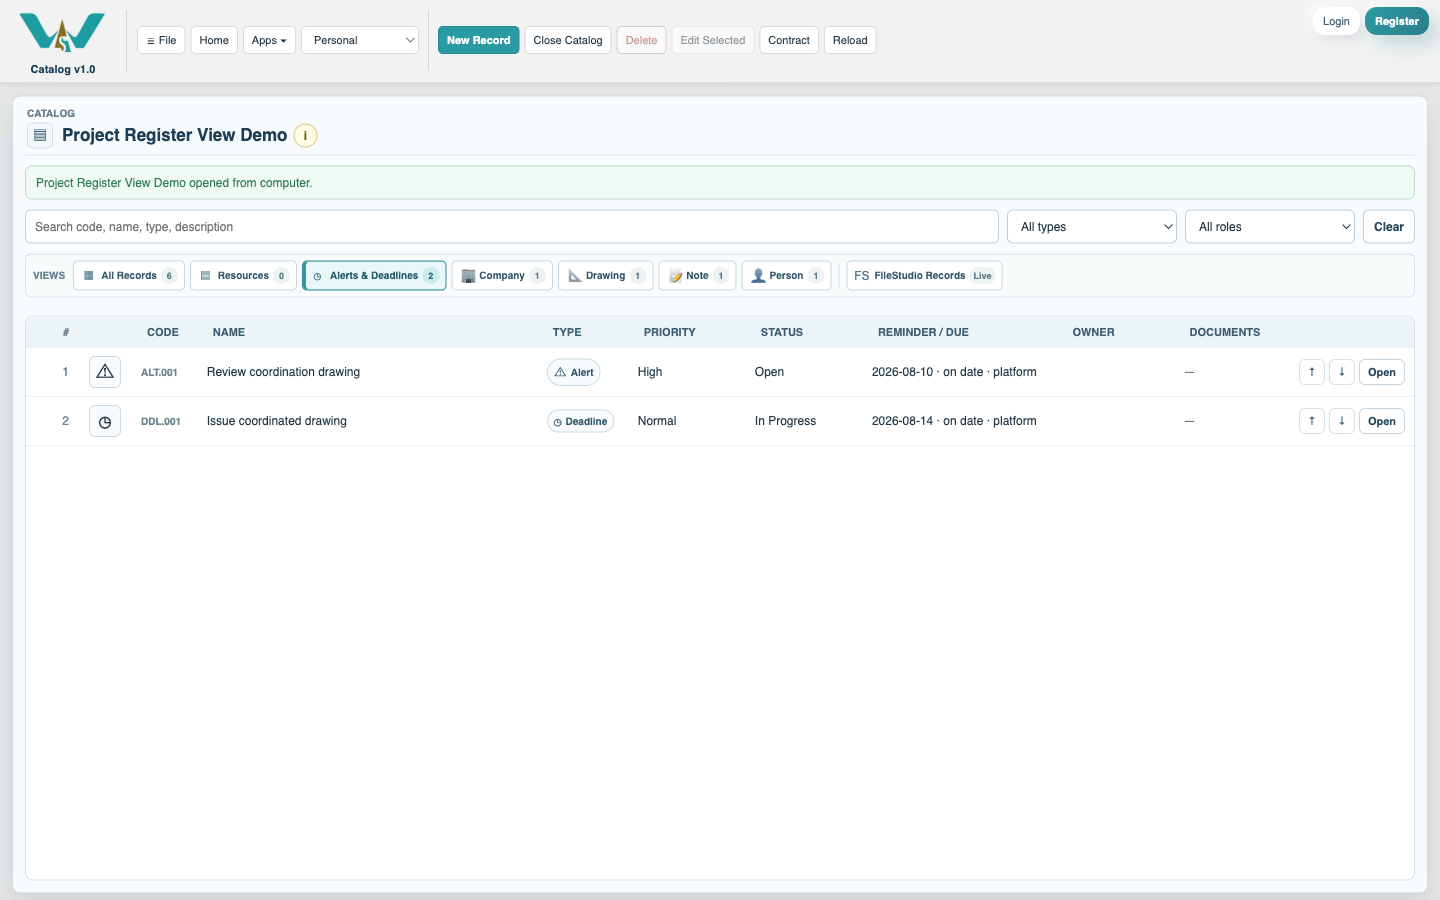This screenshot has width=1440, height=900.
Task: Click the yellow info icon beside the title
Action: pos(305,135)
